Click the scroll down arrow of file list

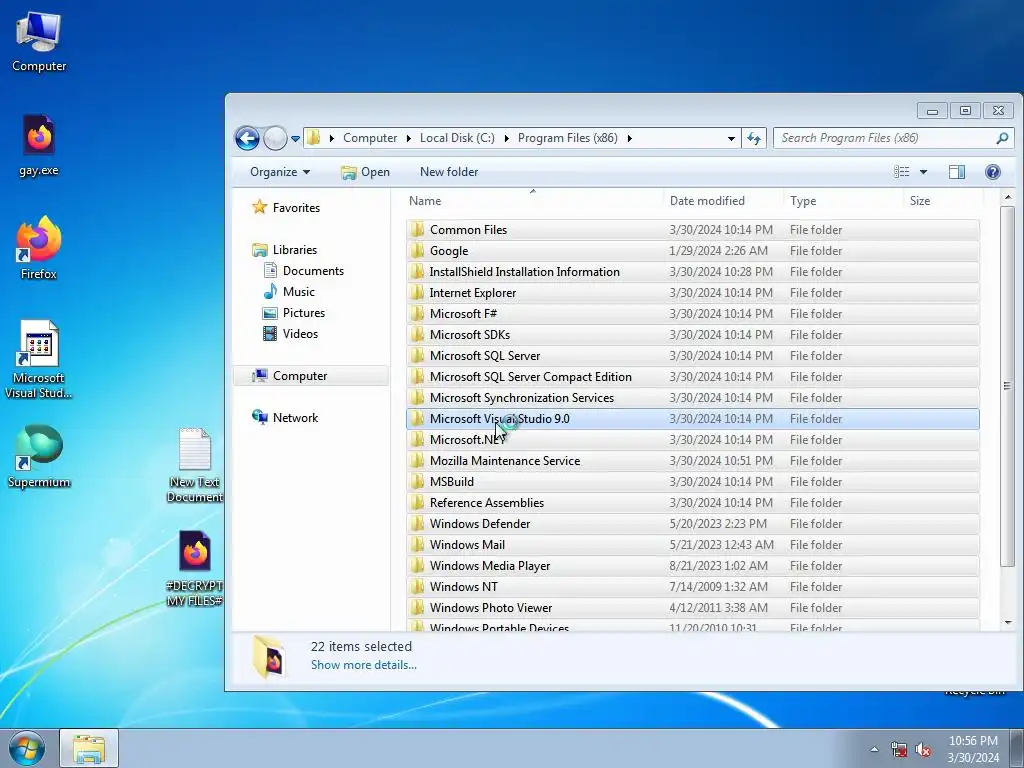click(1007, 623)
